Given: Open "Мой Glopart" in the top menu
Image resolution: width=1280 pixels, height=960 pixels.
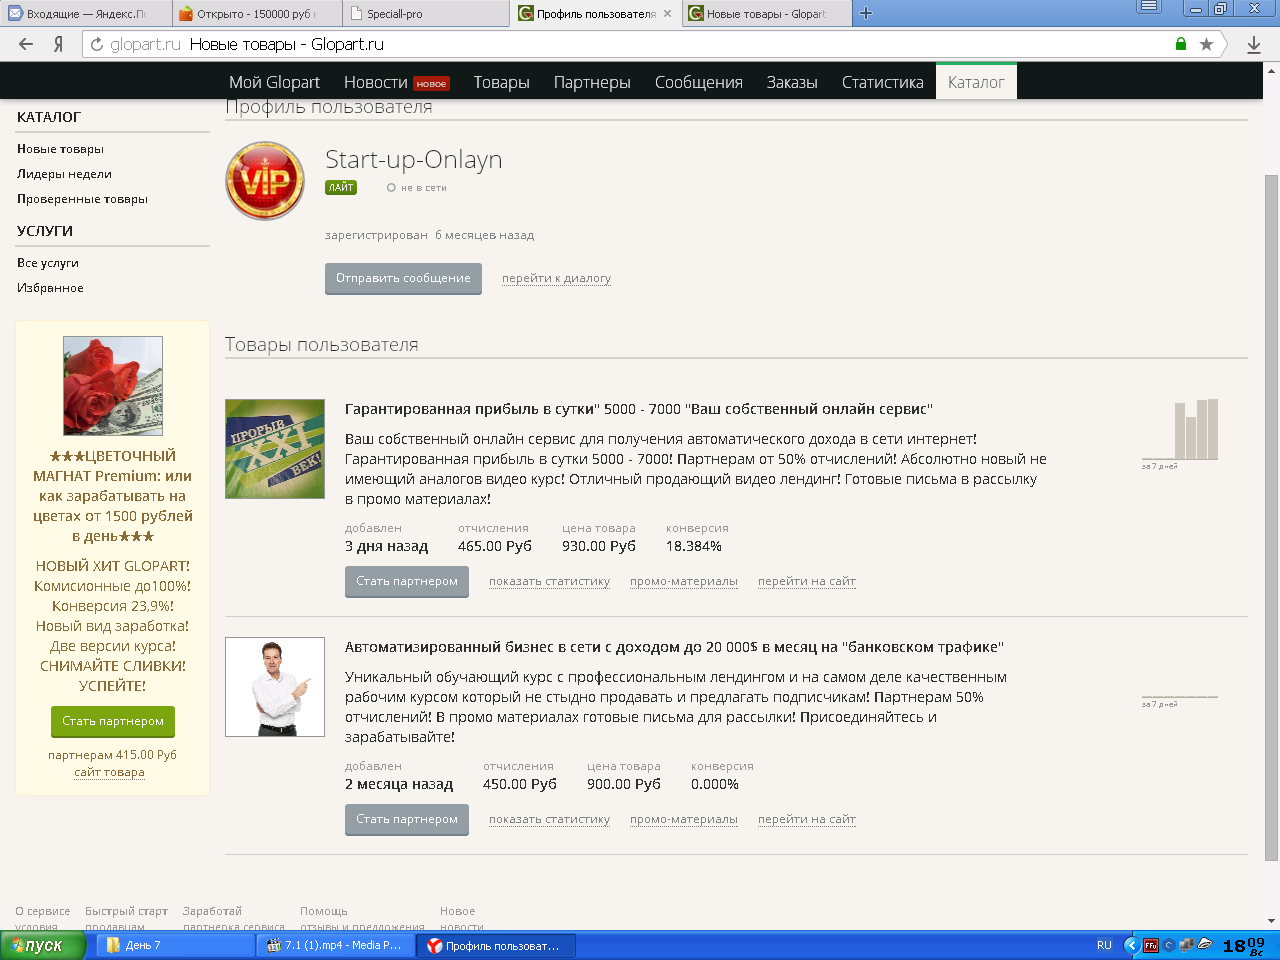Looking at the screenshot, I should click(274, 82).
